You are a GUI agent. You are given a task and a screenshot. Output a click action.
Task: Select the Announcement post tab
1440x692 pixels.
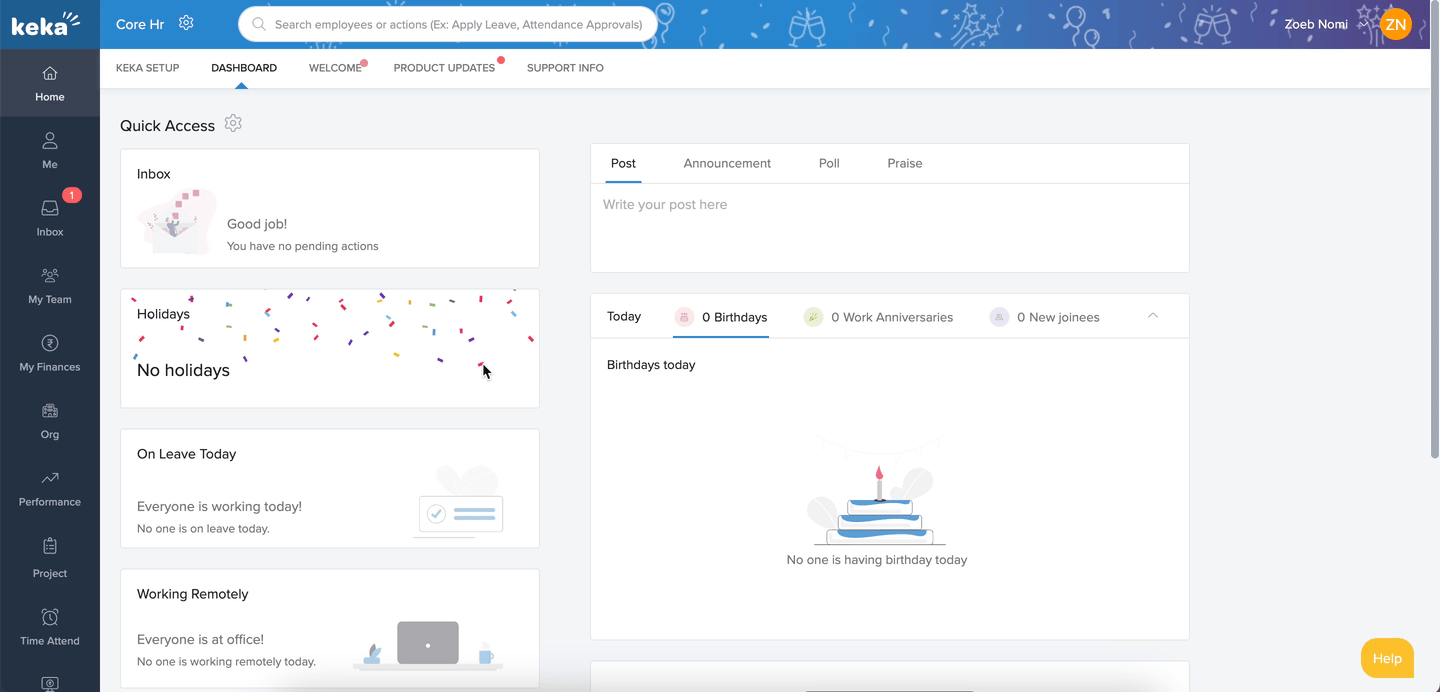727,163
